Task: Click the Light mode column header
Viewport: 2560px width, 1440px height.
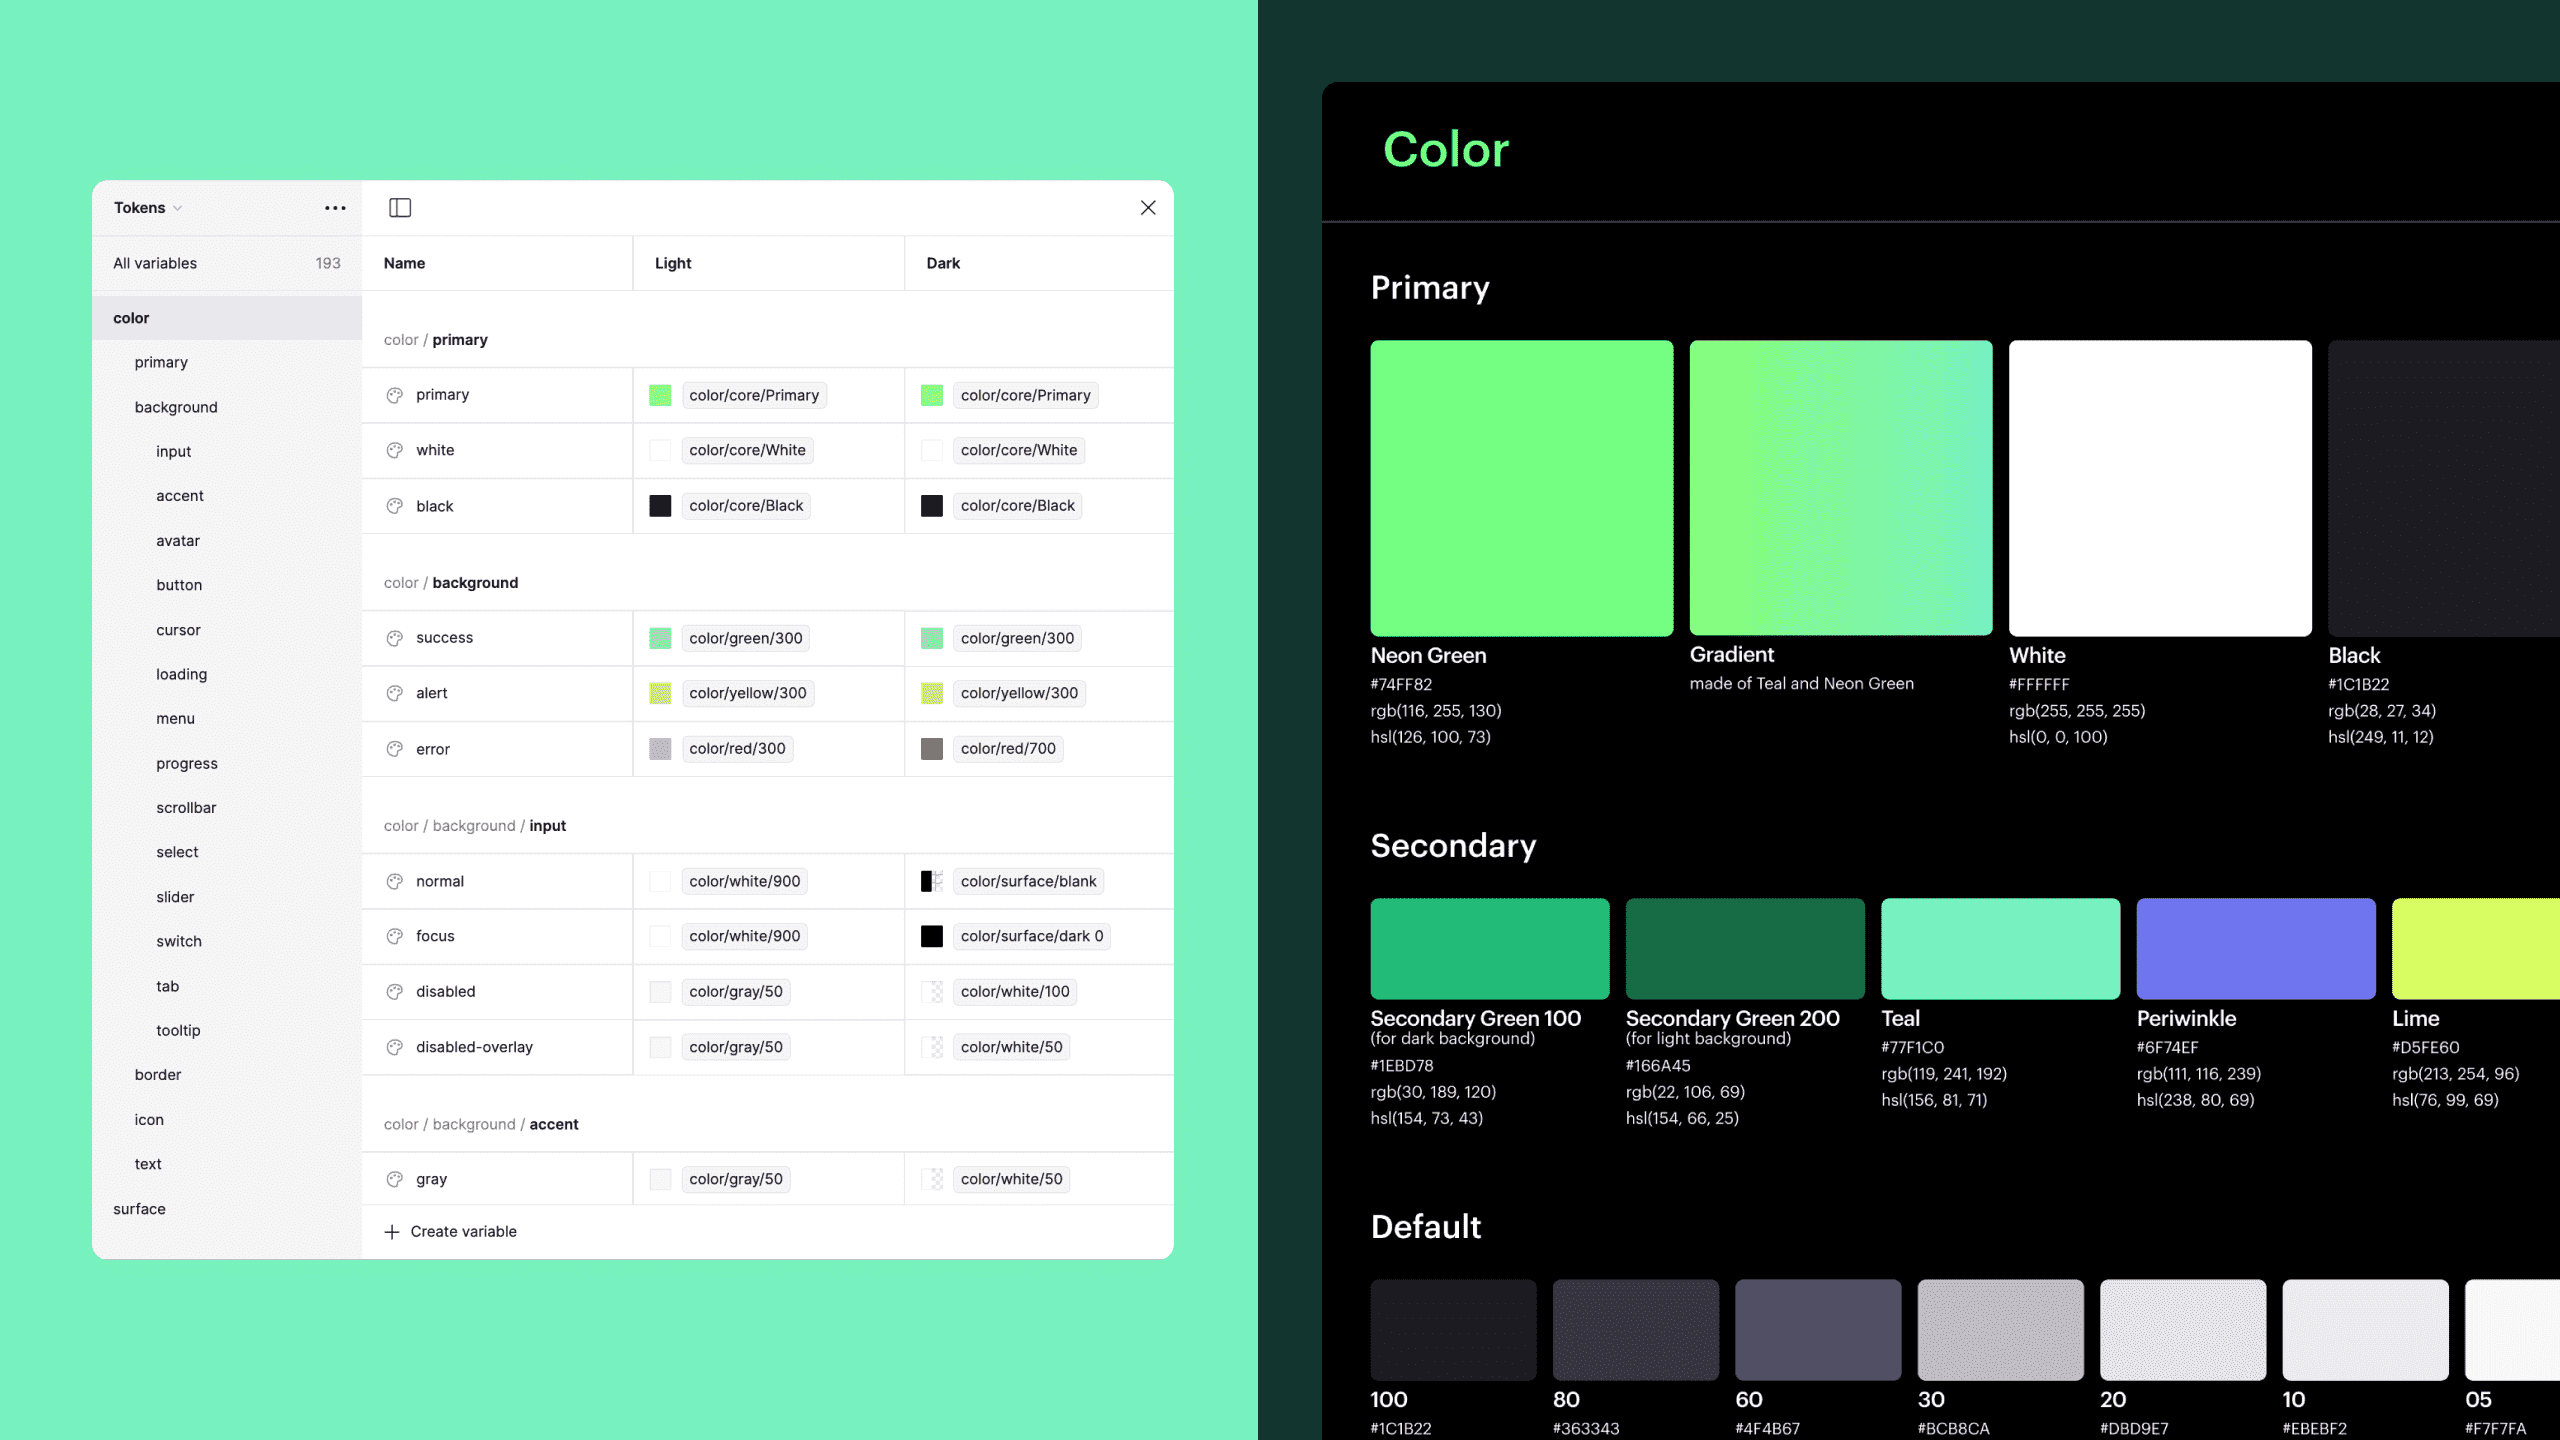Action: coord(673,263)
